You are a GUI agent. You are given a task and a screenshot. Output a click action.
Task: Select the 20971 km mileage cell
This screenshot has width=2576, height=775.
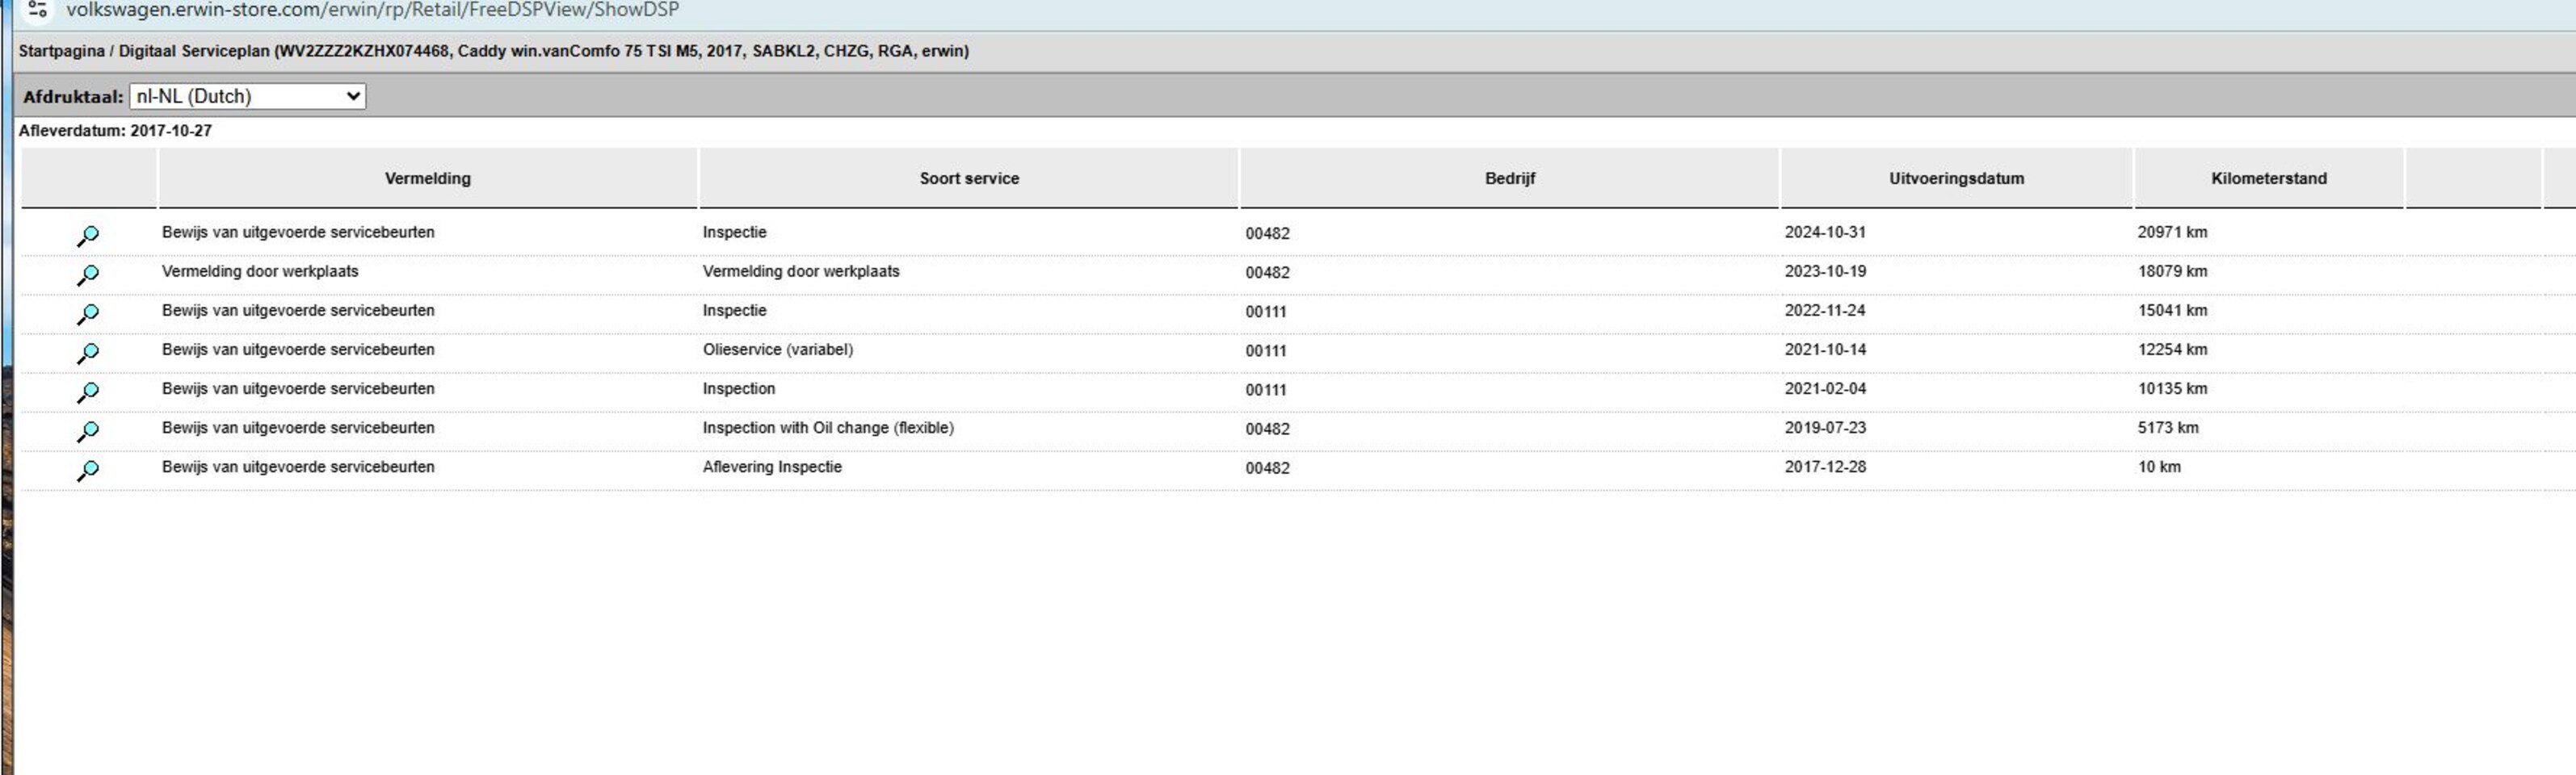pyautogui.click(x=2172, y=232)
